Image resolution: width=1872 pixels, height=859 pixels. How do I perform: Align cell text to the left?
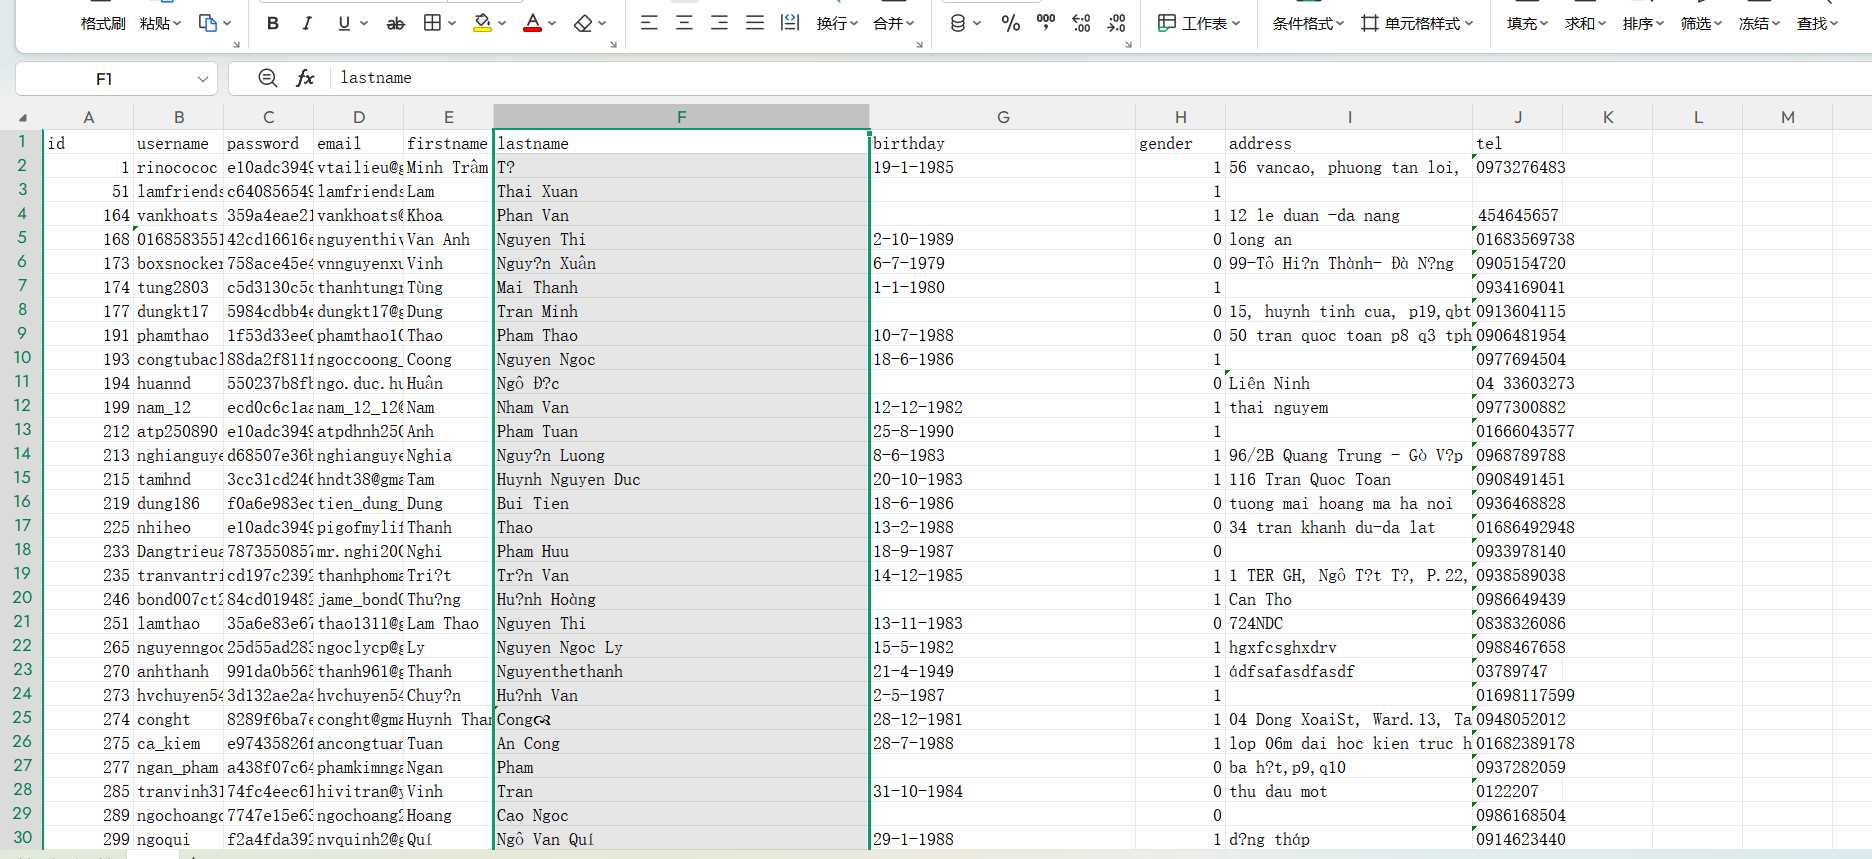coord(649,23)
